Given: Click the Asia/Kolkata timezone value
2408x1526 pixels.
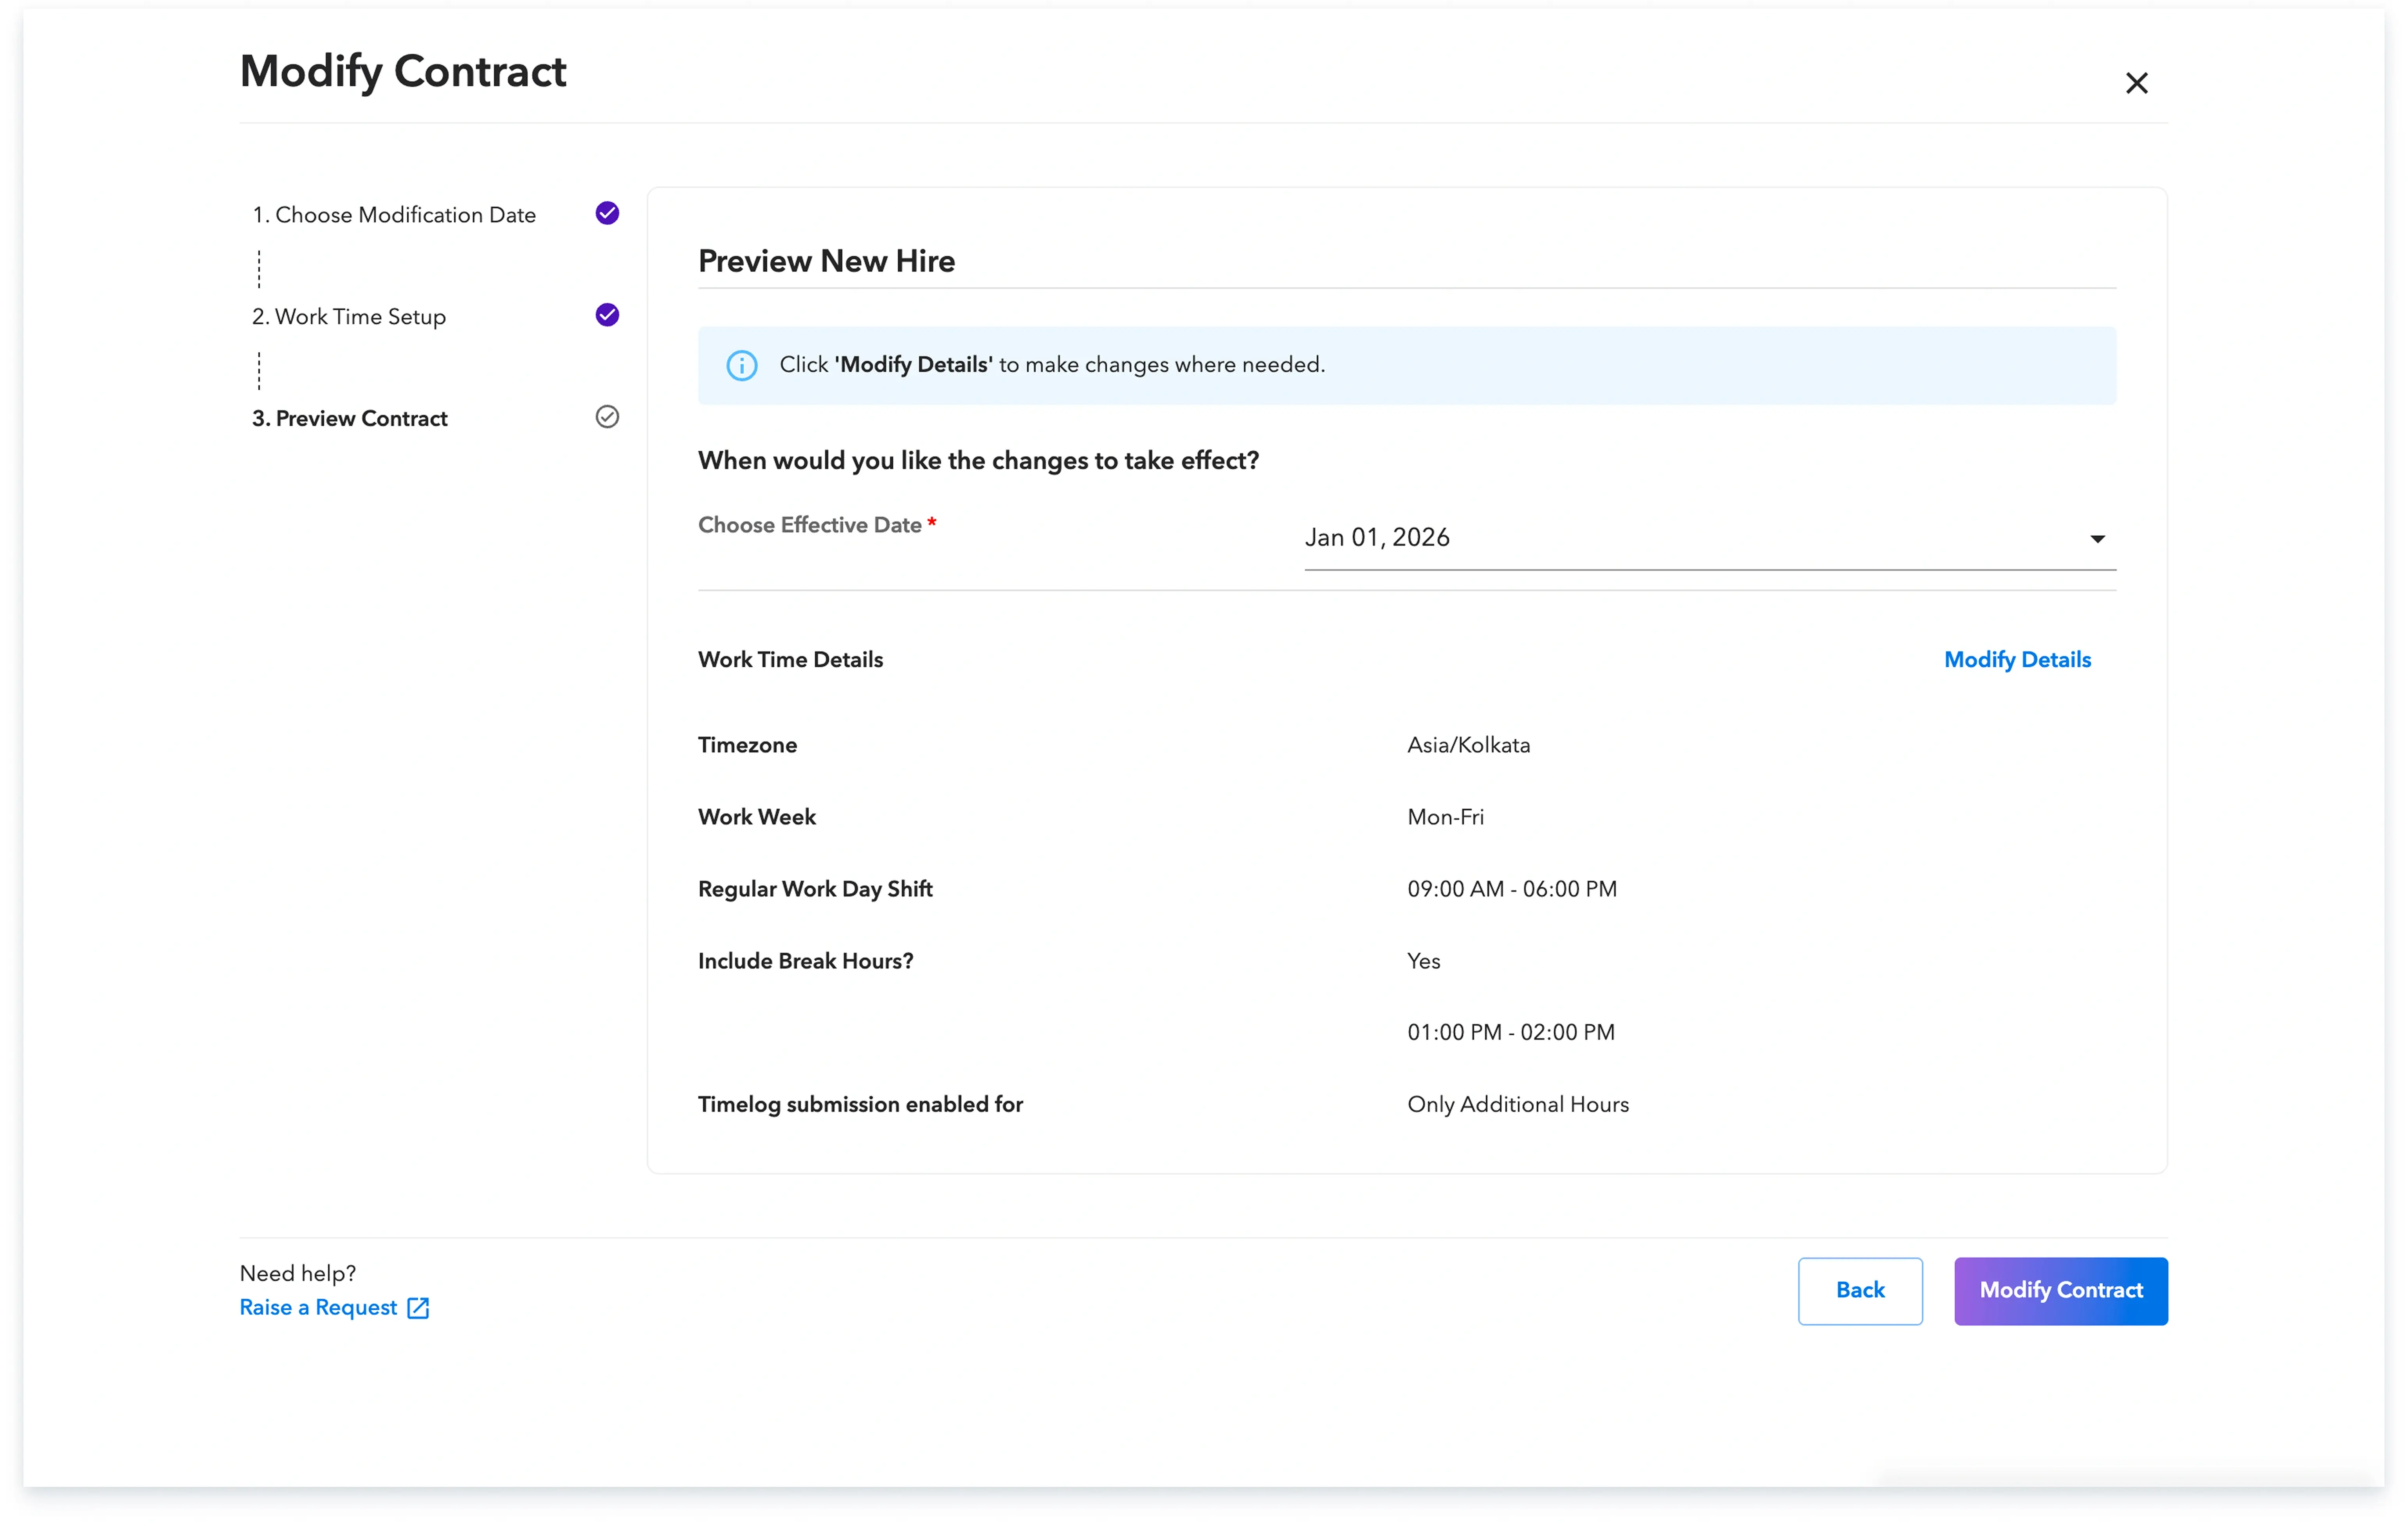Looking at the screenshot, I should click(1468, 745).
